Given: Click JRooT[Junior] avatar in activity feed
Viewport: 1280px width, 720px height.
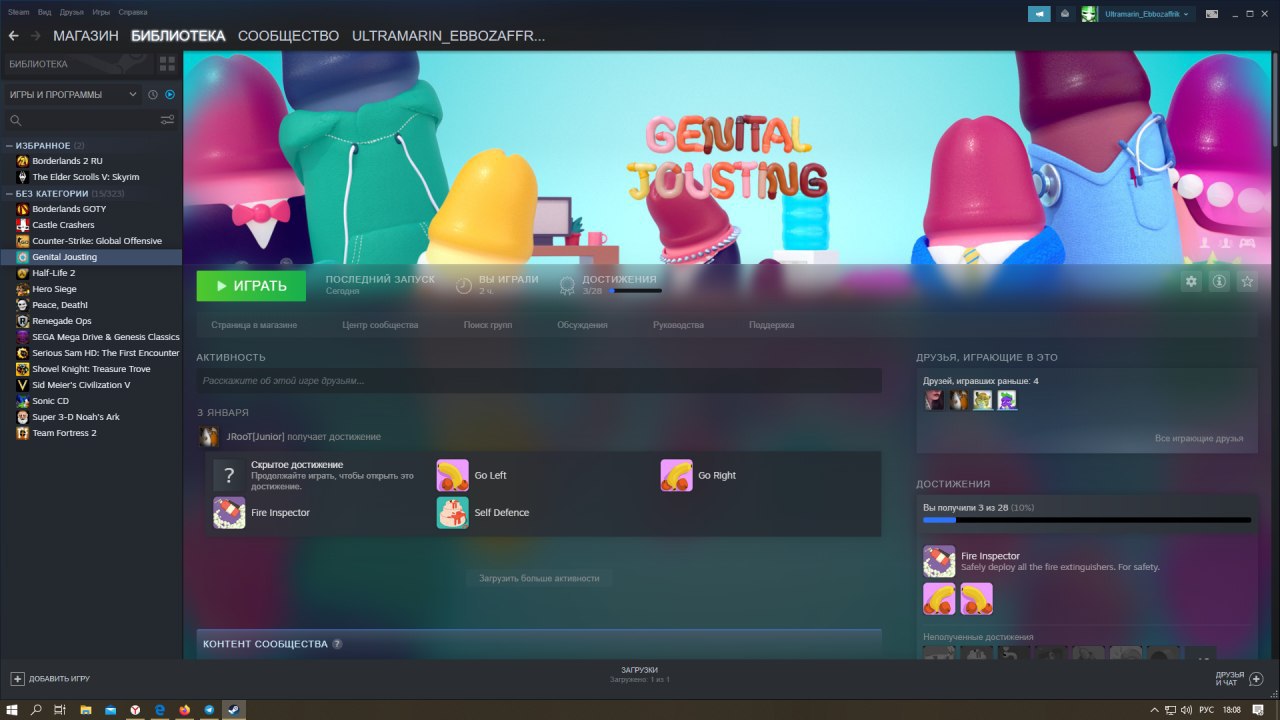Looking at the screenshot, I should pyautogui.click(x=209, y=437).
